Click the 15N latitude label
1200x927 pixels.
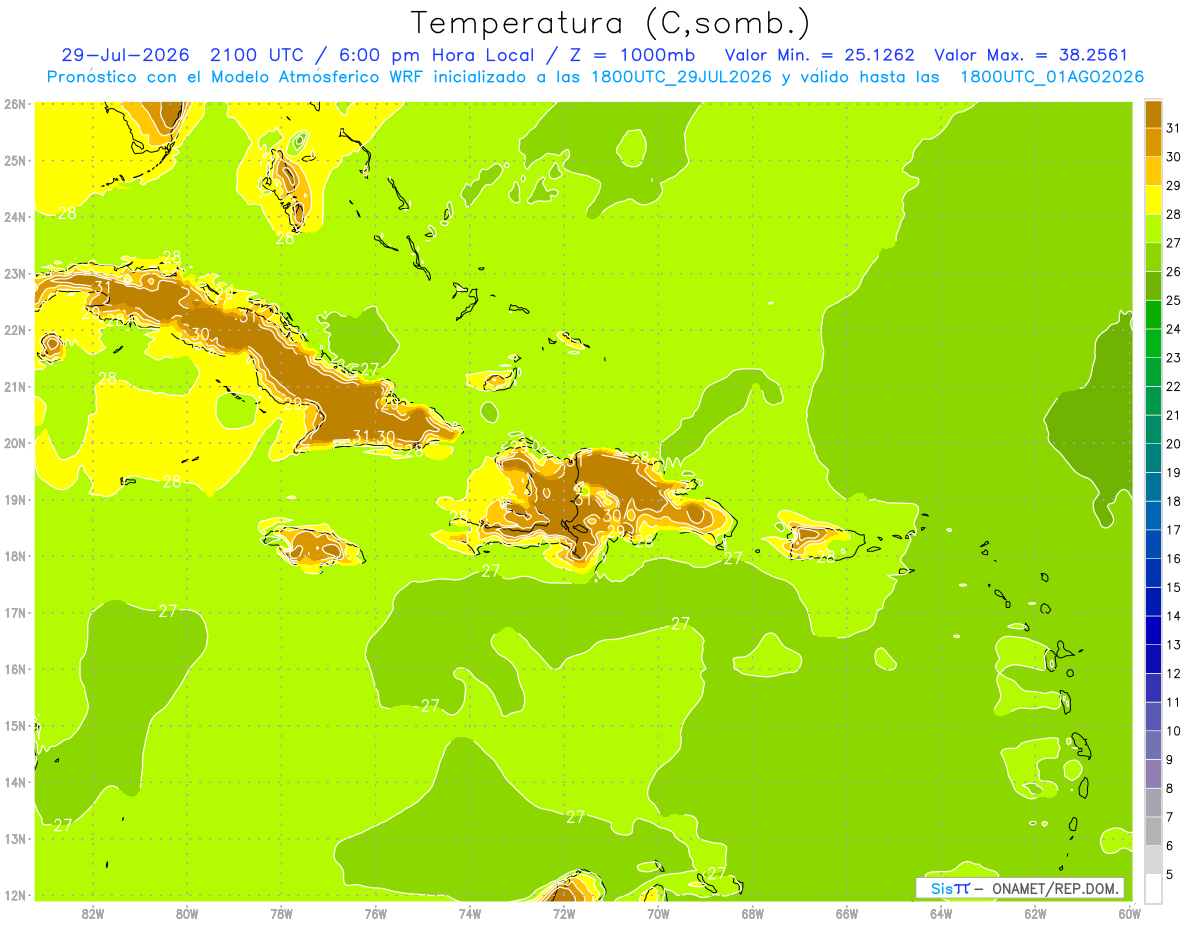14,726
